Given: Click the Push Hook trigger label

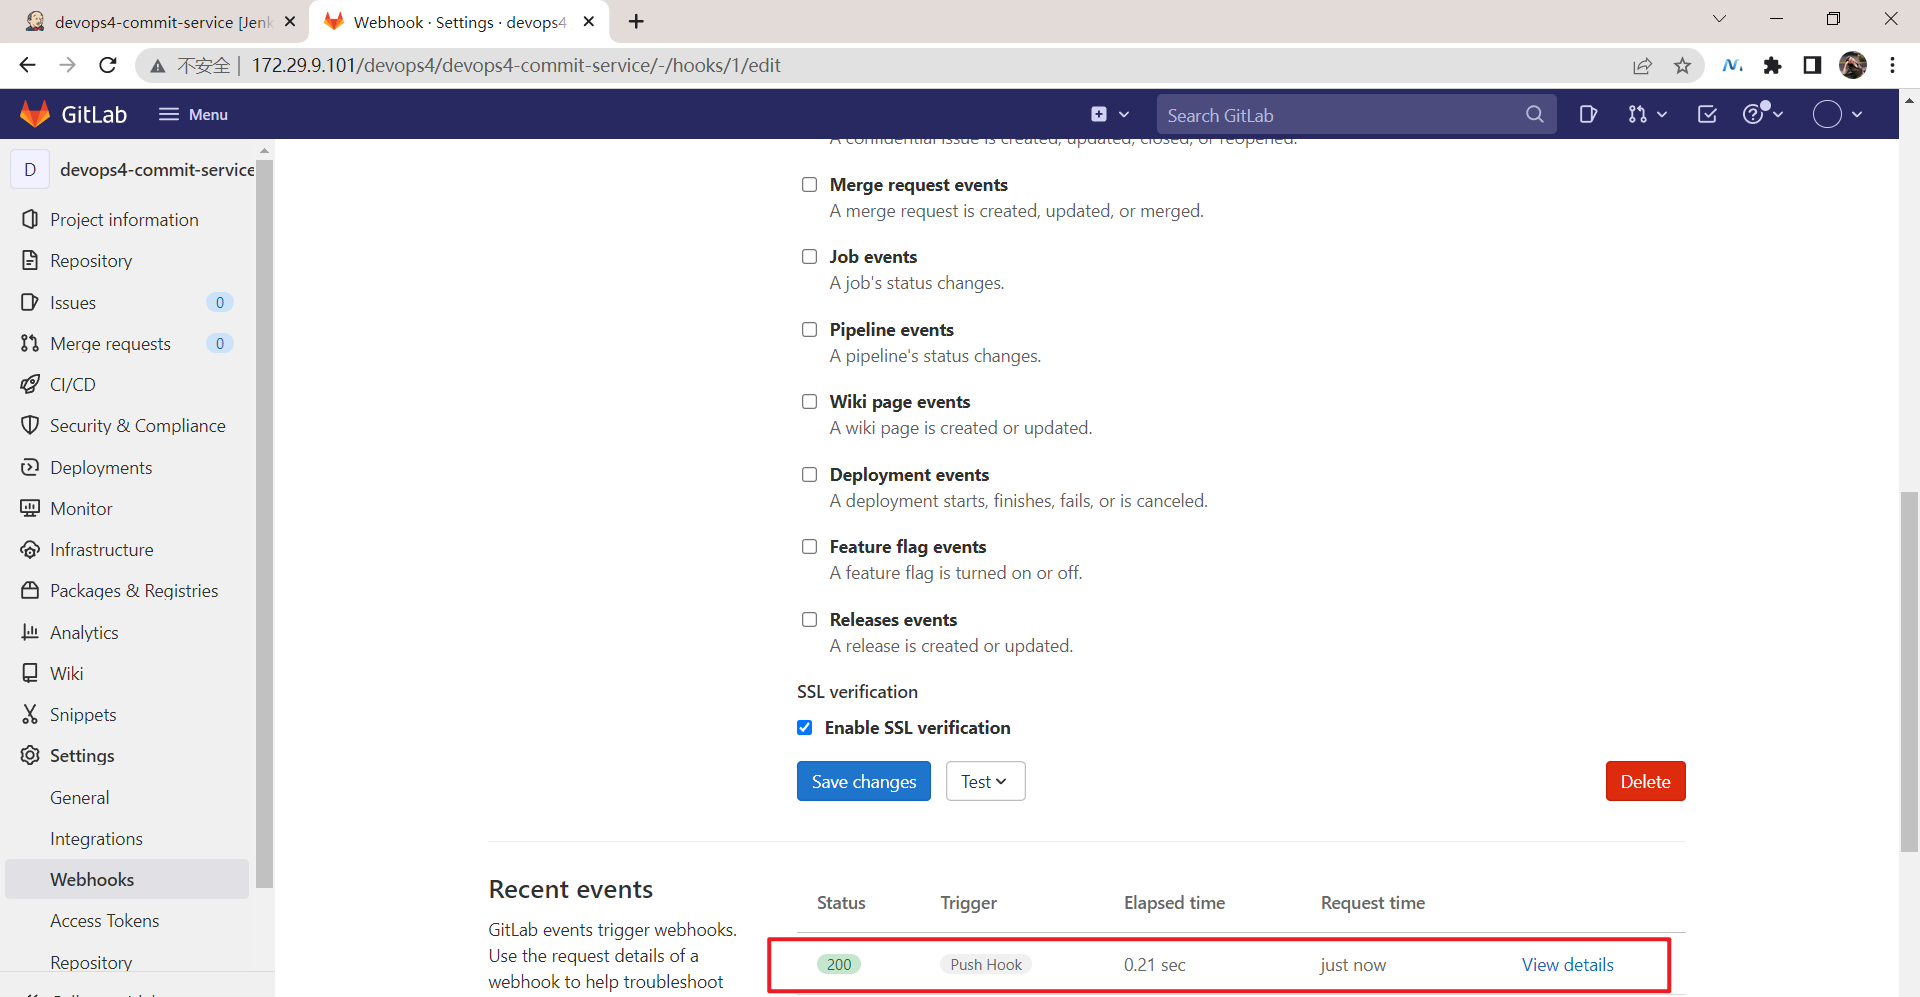Looking at the screenshot, I should point(986,964).
